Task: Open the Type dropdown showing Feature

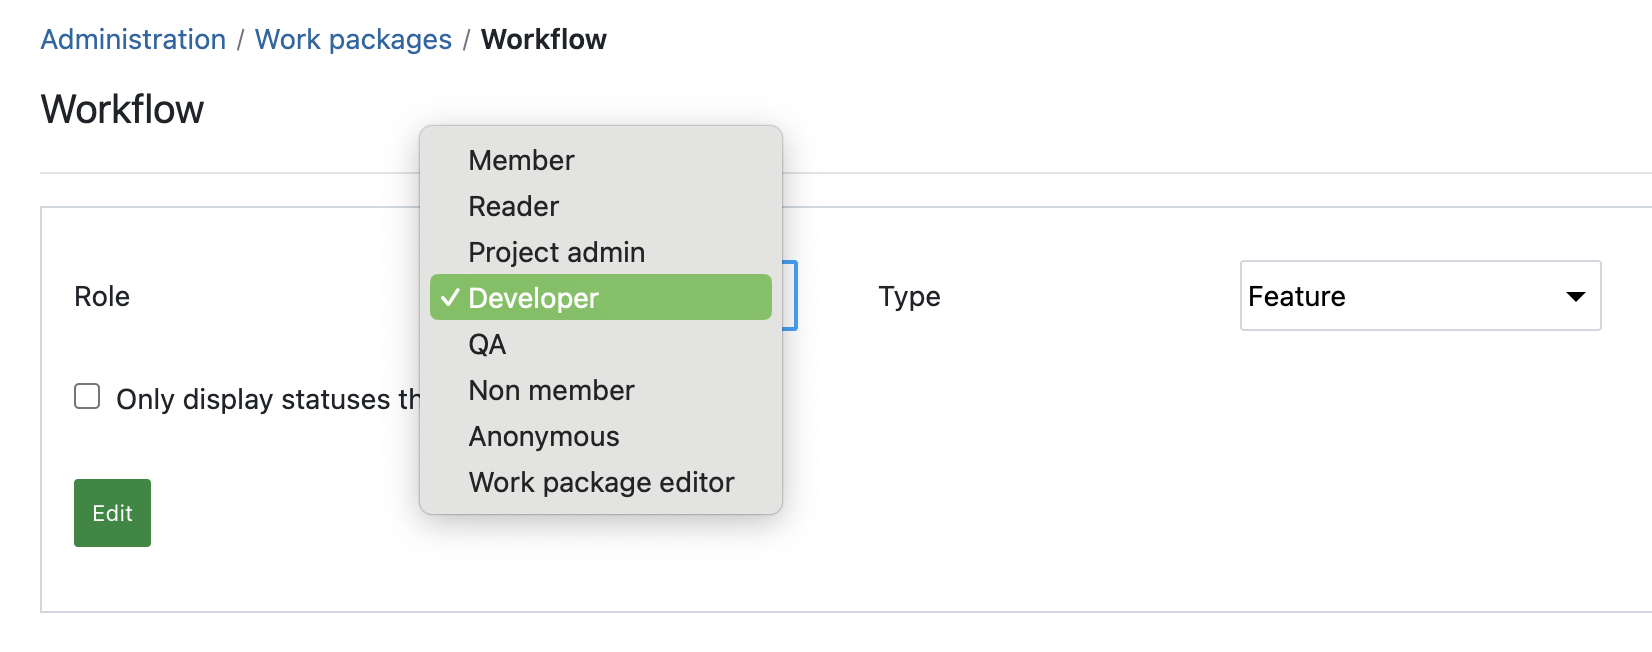Action: [x=1400, y=296]
